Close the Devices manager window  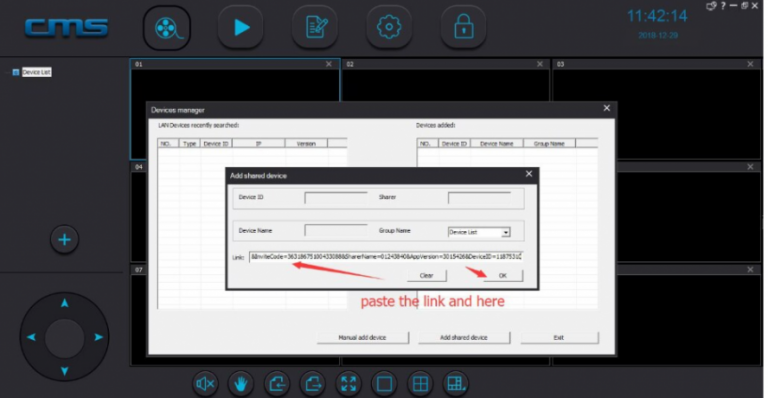click(607, 108)
